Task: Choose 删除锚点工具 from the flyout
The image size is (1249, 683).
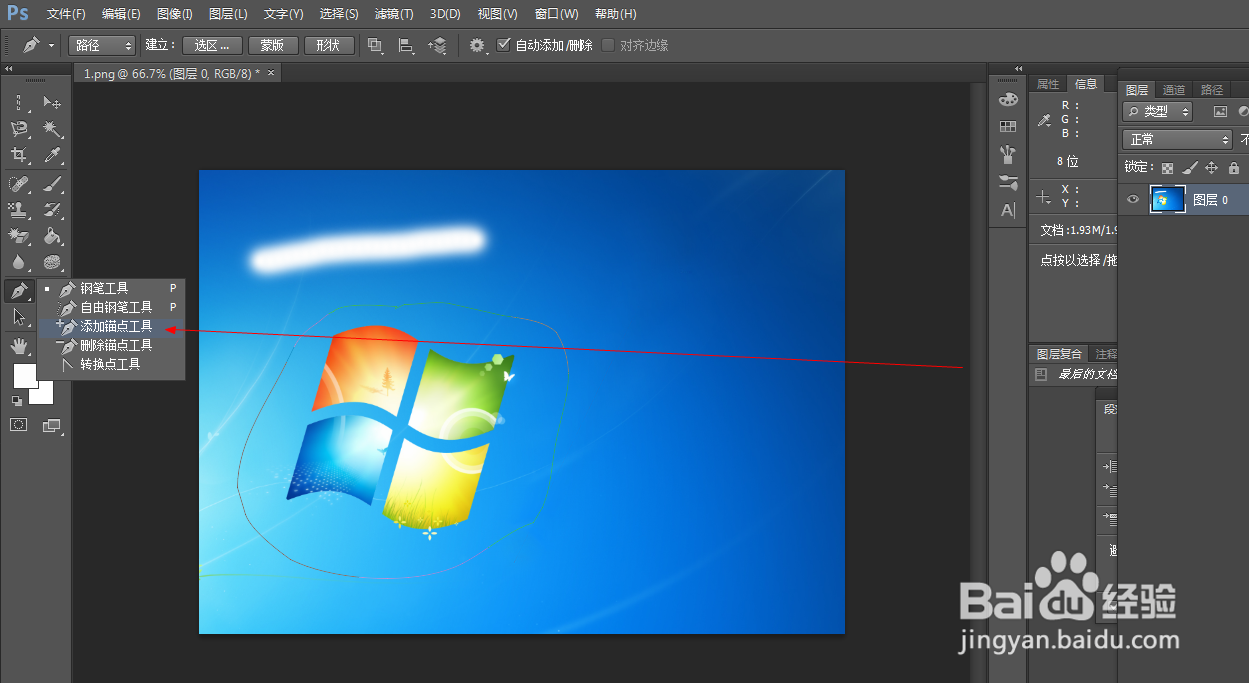Action: point(112,345)
